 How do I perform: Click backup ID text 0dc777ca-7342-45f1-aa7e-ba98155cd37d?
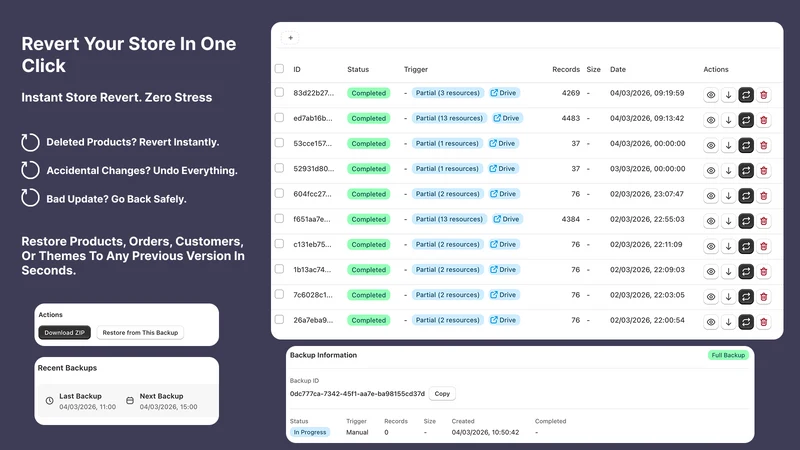pyautogui.click(x=357, y=394)
